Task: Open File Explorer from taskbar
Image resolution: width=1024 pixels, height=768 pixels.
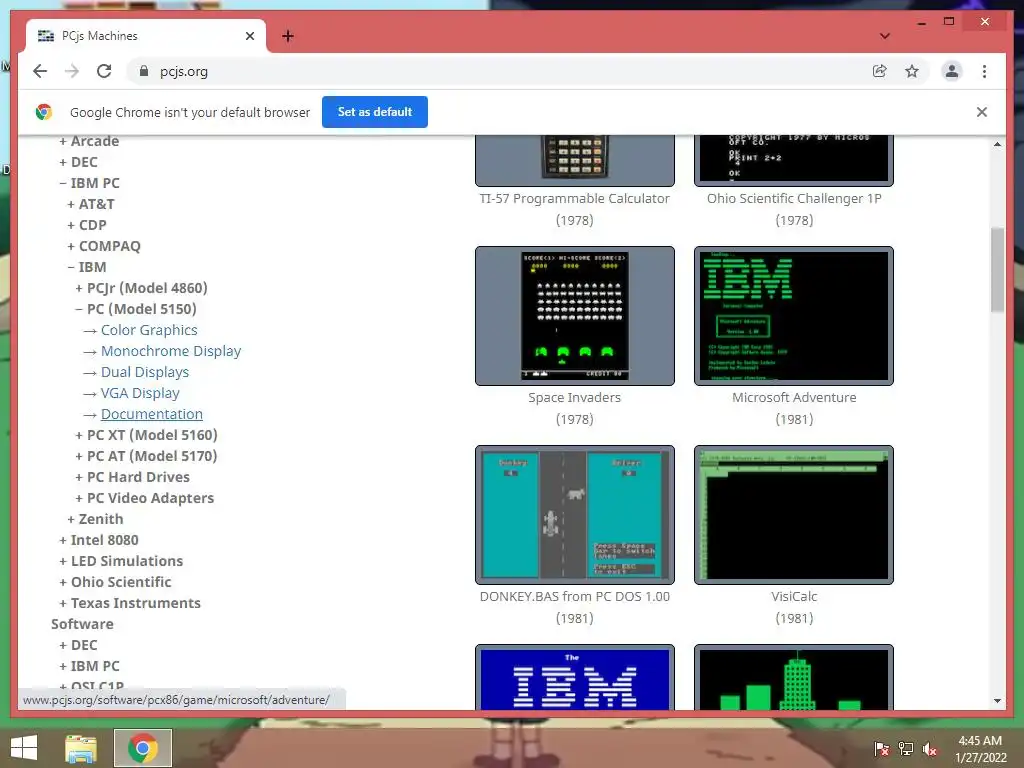Action: point(81,748)
